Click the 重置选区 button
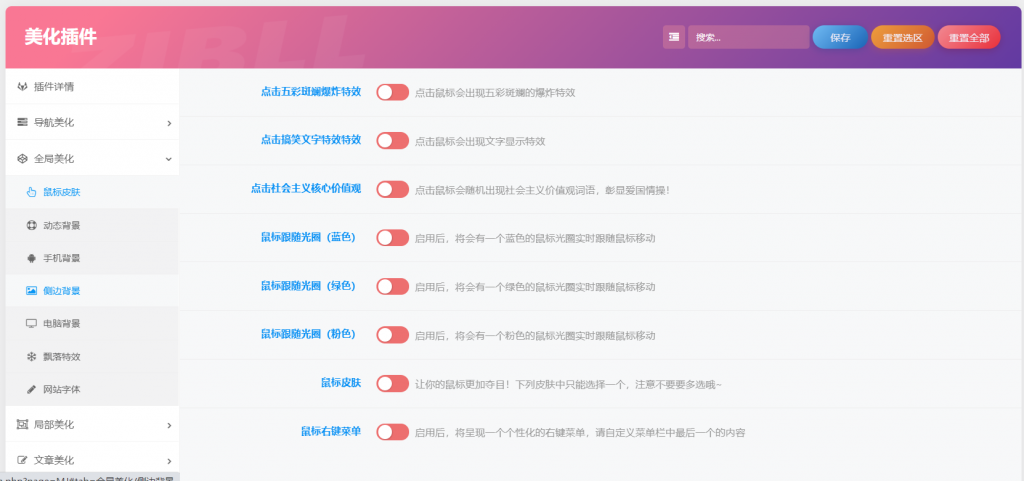1024x481 pixels. click(903, 37)
